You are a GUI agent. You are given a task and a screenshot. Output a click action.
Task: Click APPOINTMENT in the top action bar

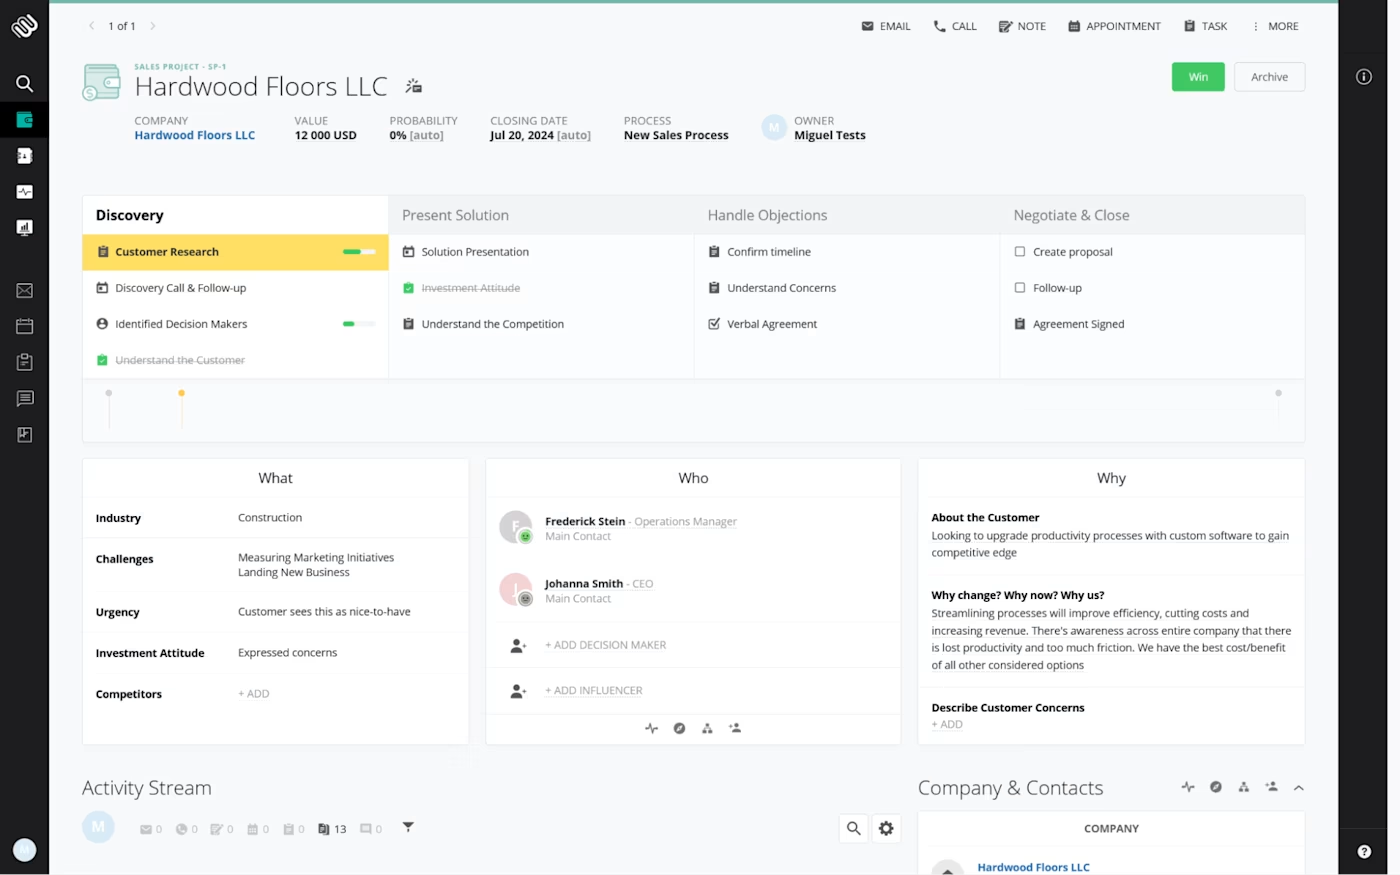click(1114, 26)
